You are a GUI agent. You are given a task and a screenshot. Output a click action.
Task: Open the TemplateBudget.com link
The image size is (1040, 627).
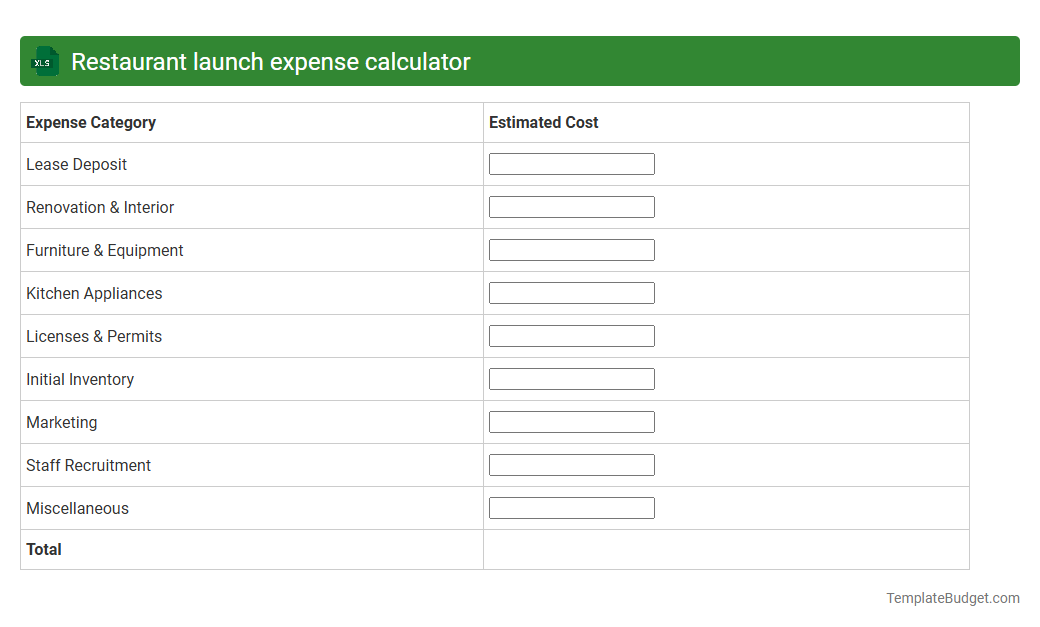point(952,597)
